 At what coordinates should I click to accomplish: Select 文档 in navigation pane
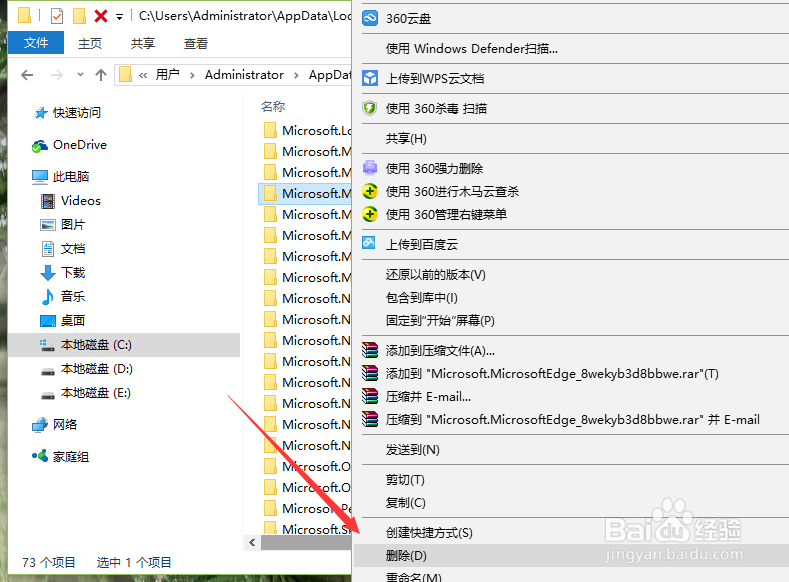(x=124, y=248)
